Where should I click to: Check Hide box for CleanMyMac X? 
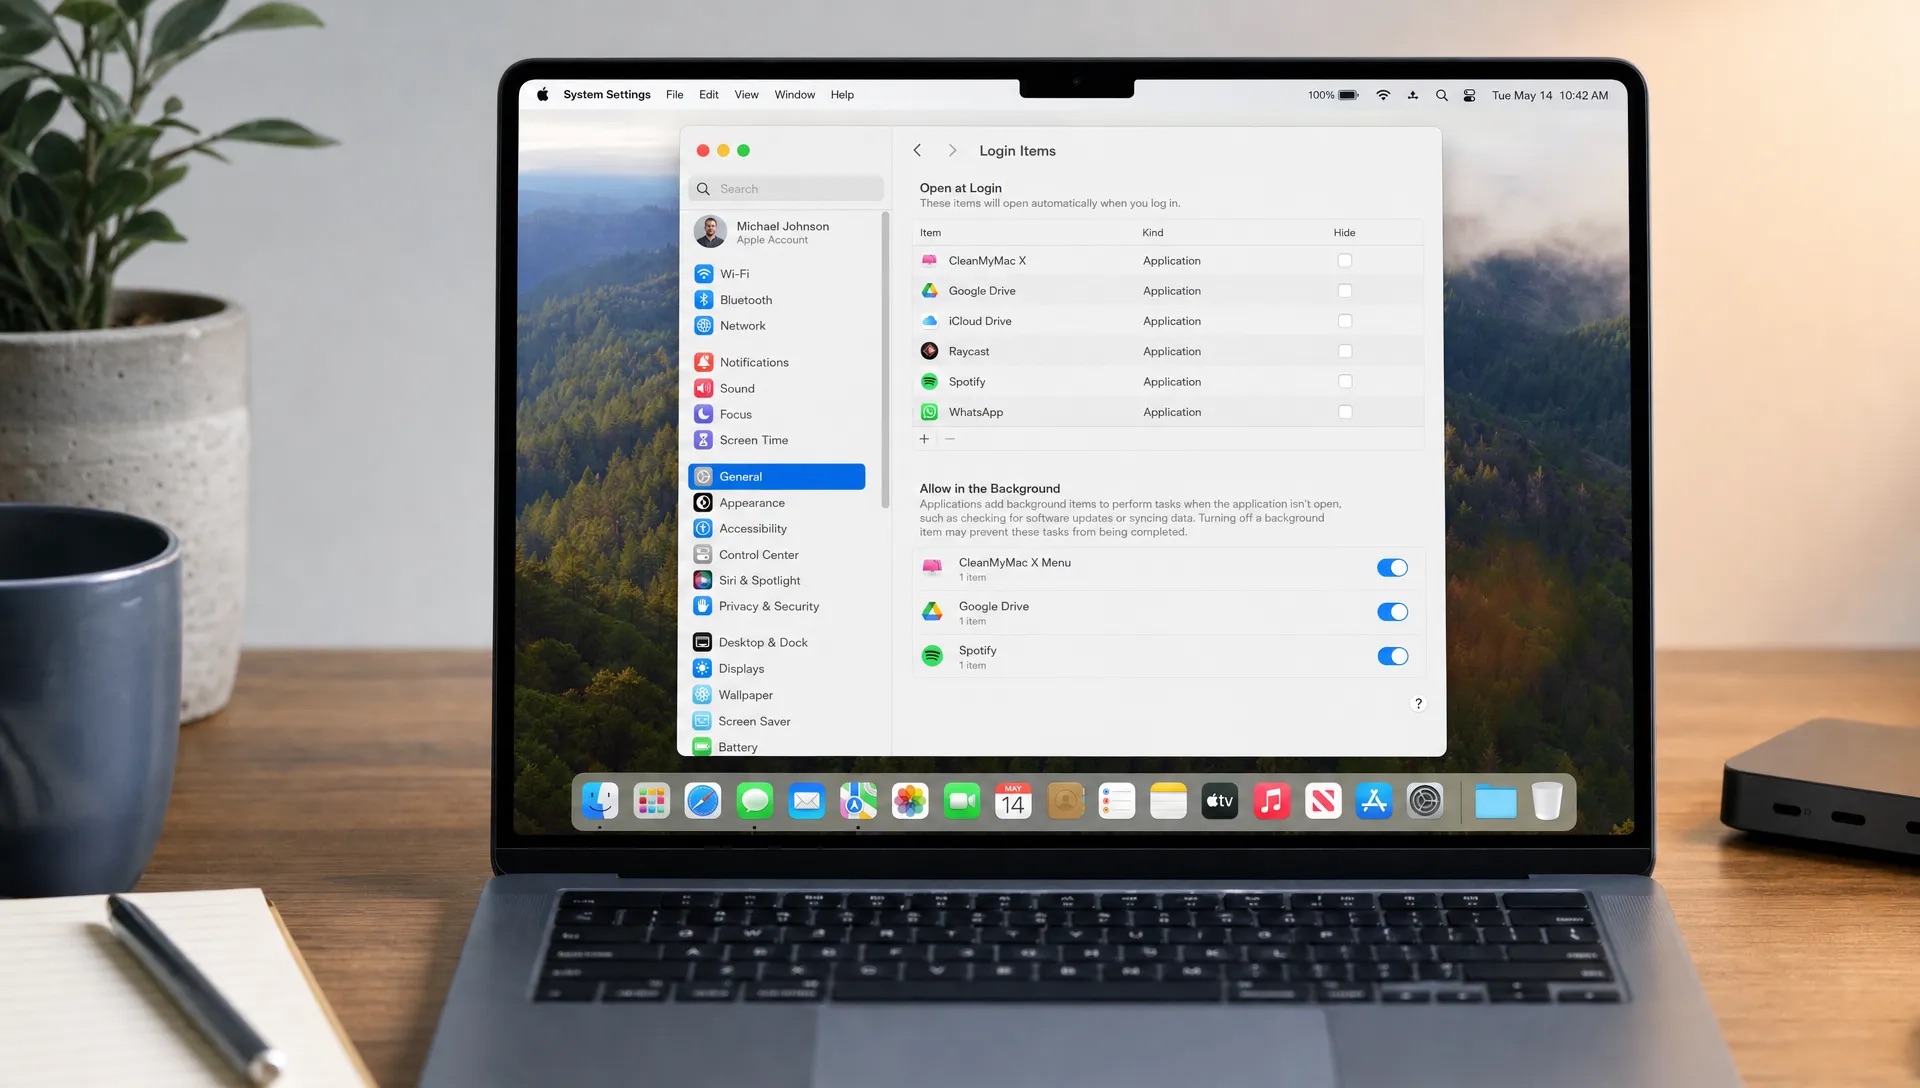pyautogui.click(x=1345, y=261)
